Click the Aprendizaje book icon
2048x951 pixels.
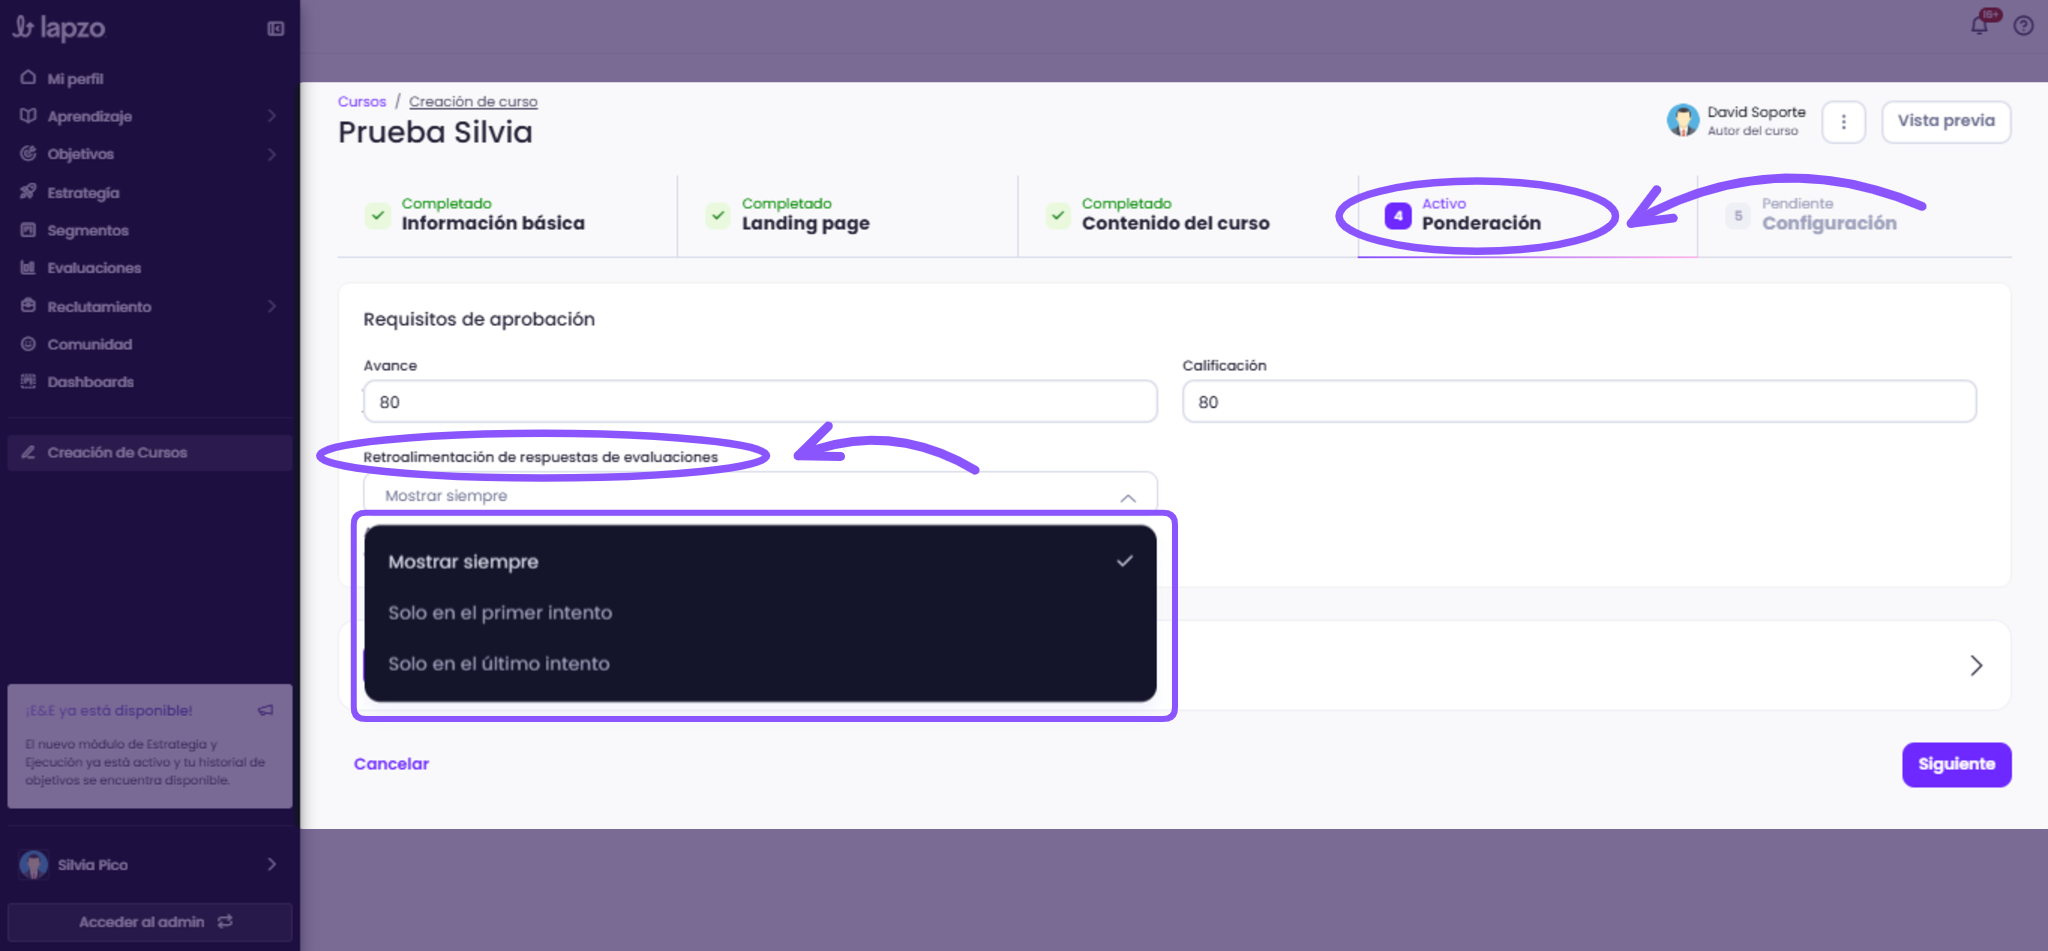click(28, 116)
